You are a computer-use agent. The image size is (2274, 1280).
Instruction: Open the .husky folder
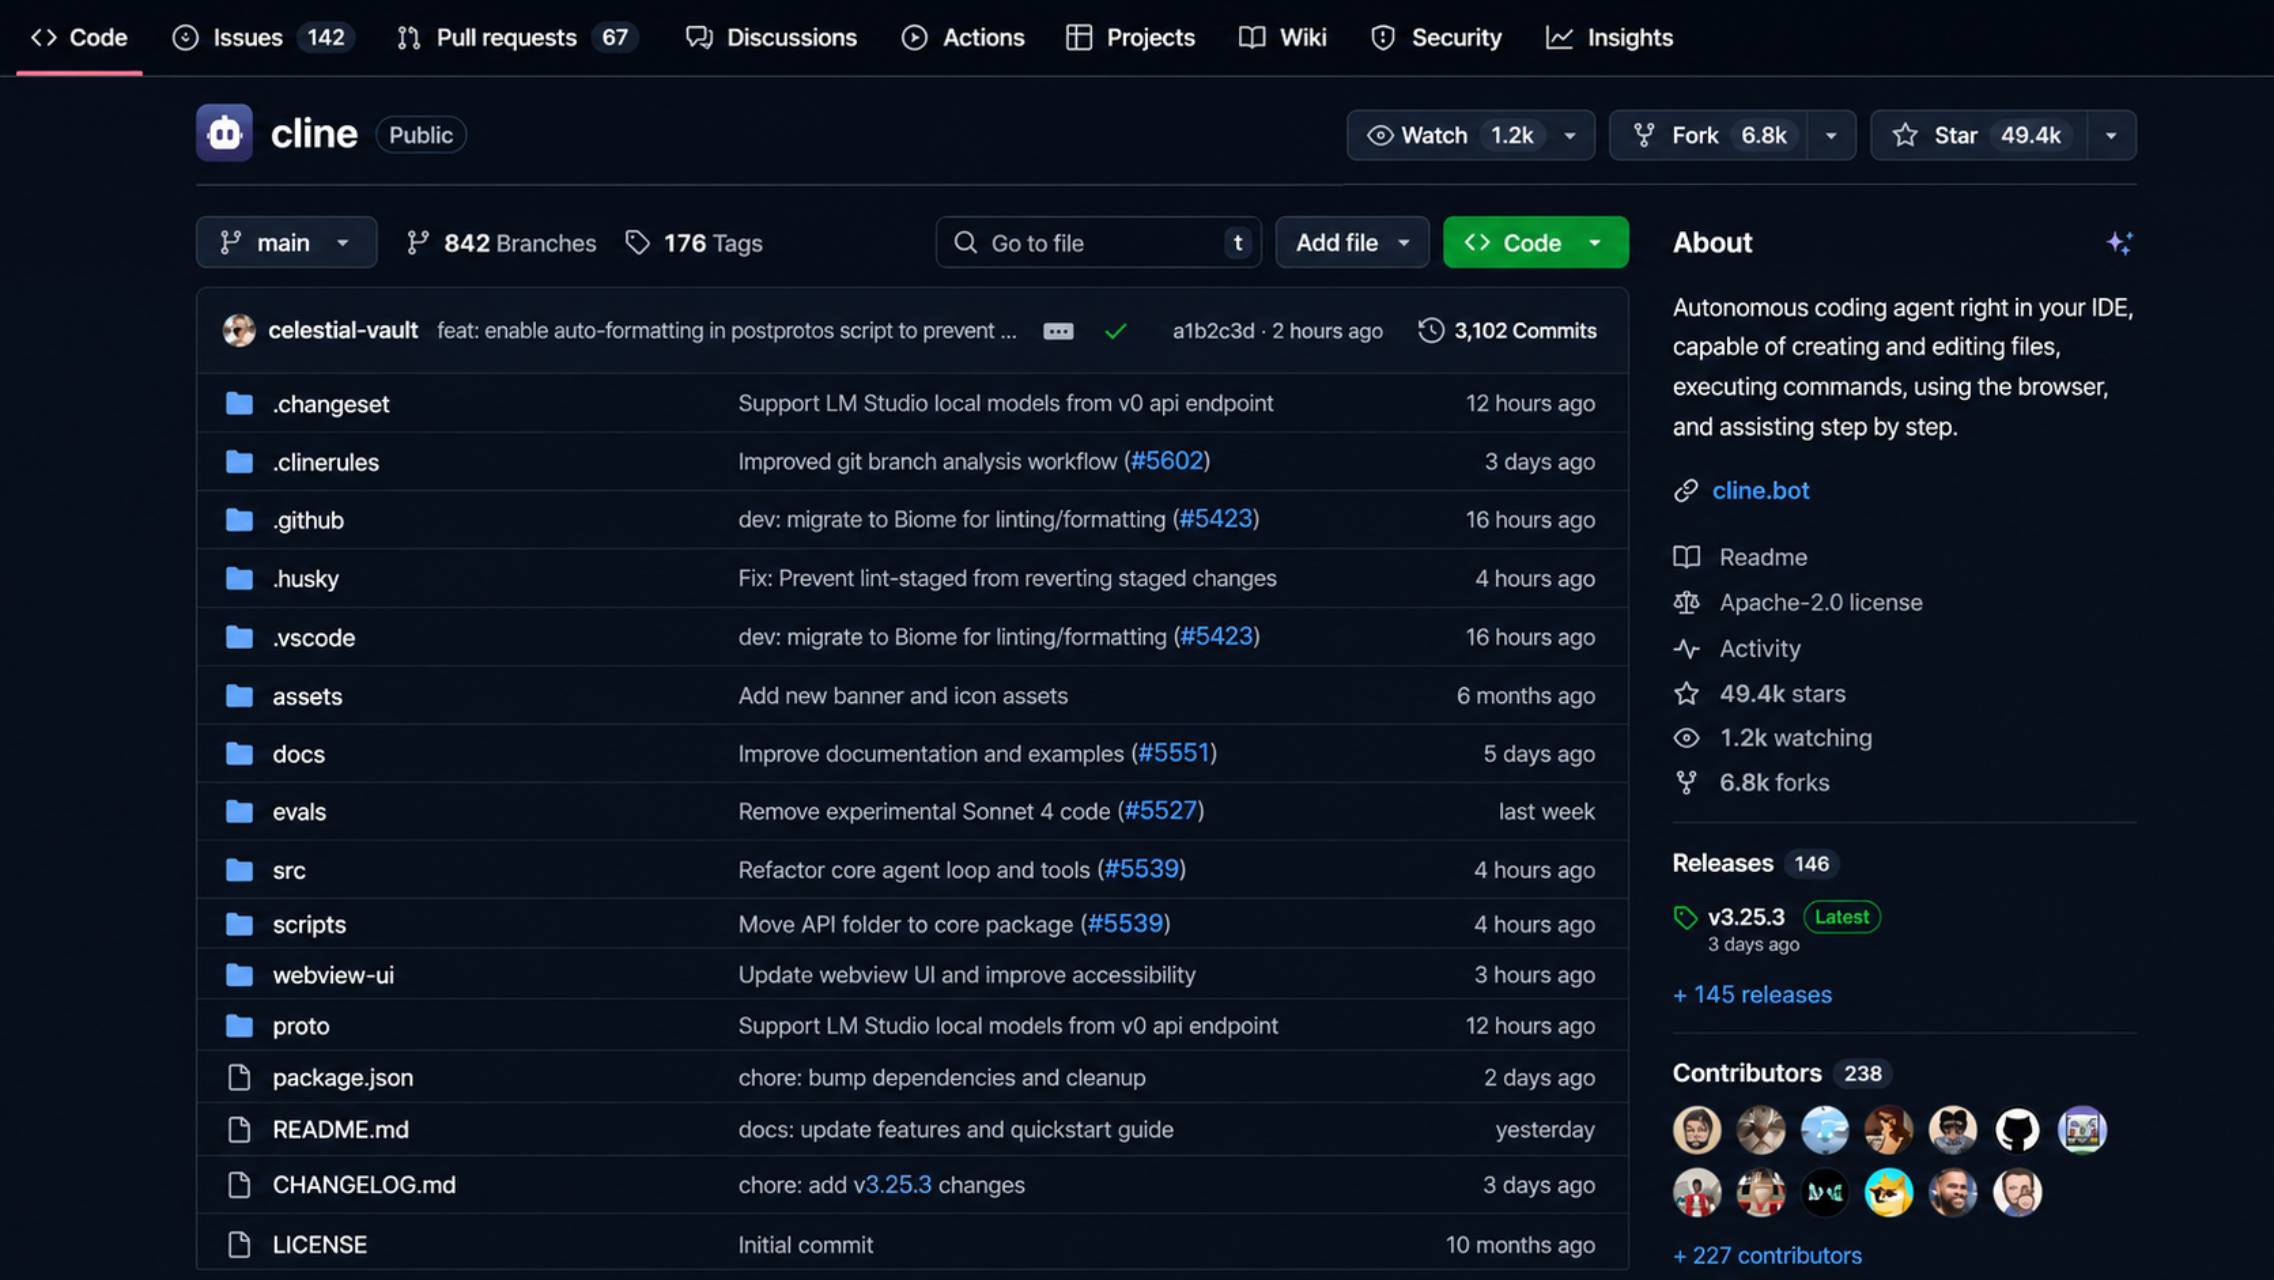point(305,578)
